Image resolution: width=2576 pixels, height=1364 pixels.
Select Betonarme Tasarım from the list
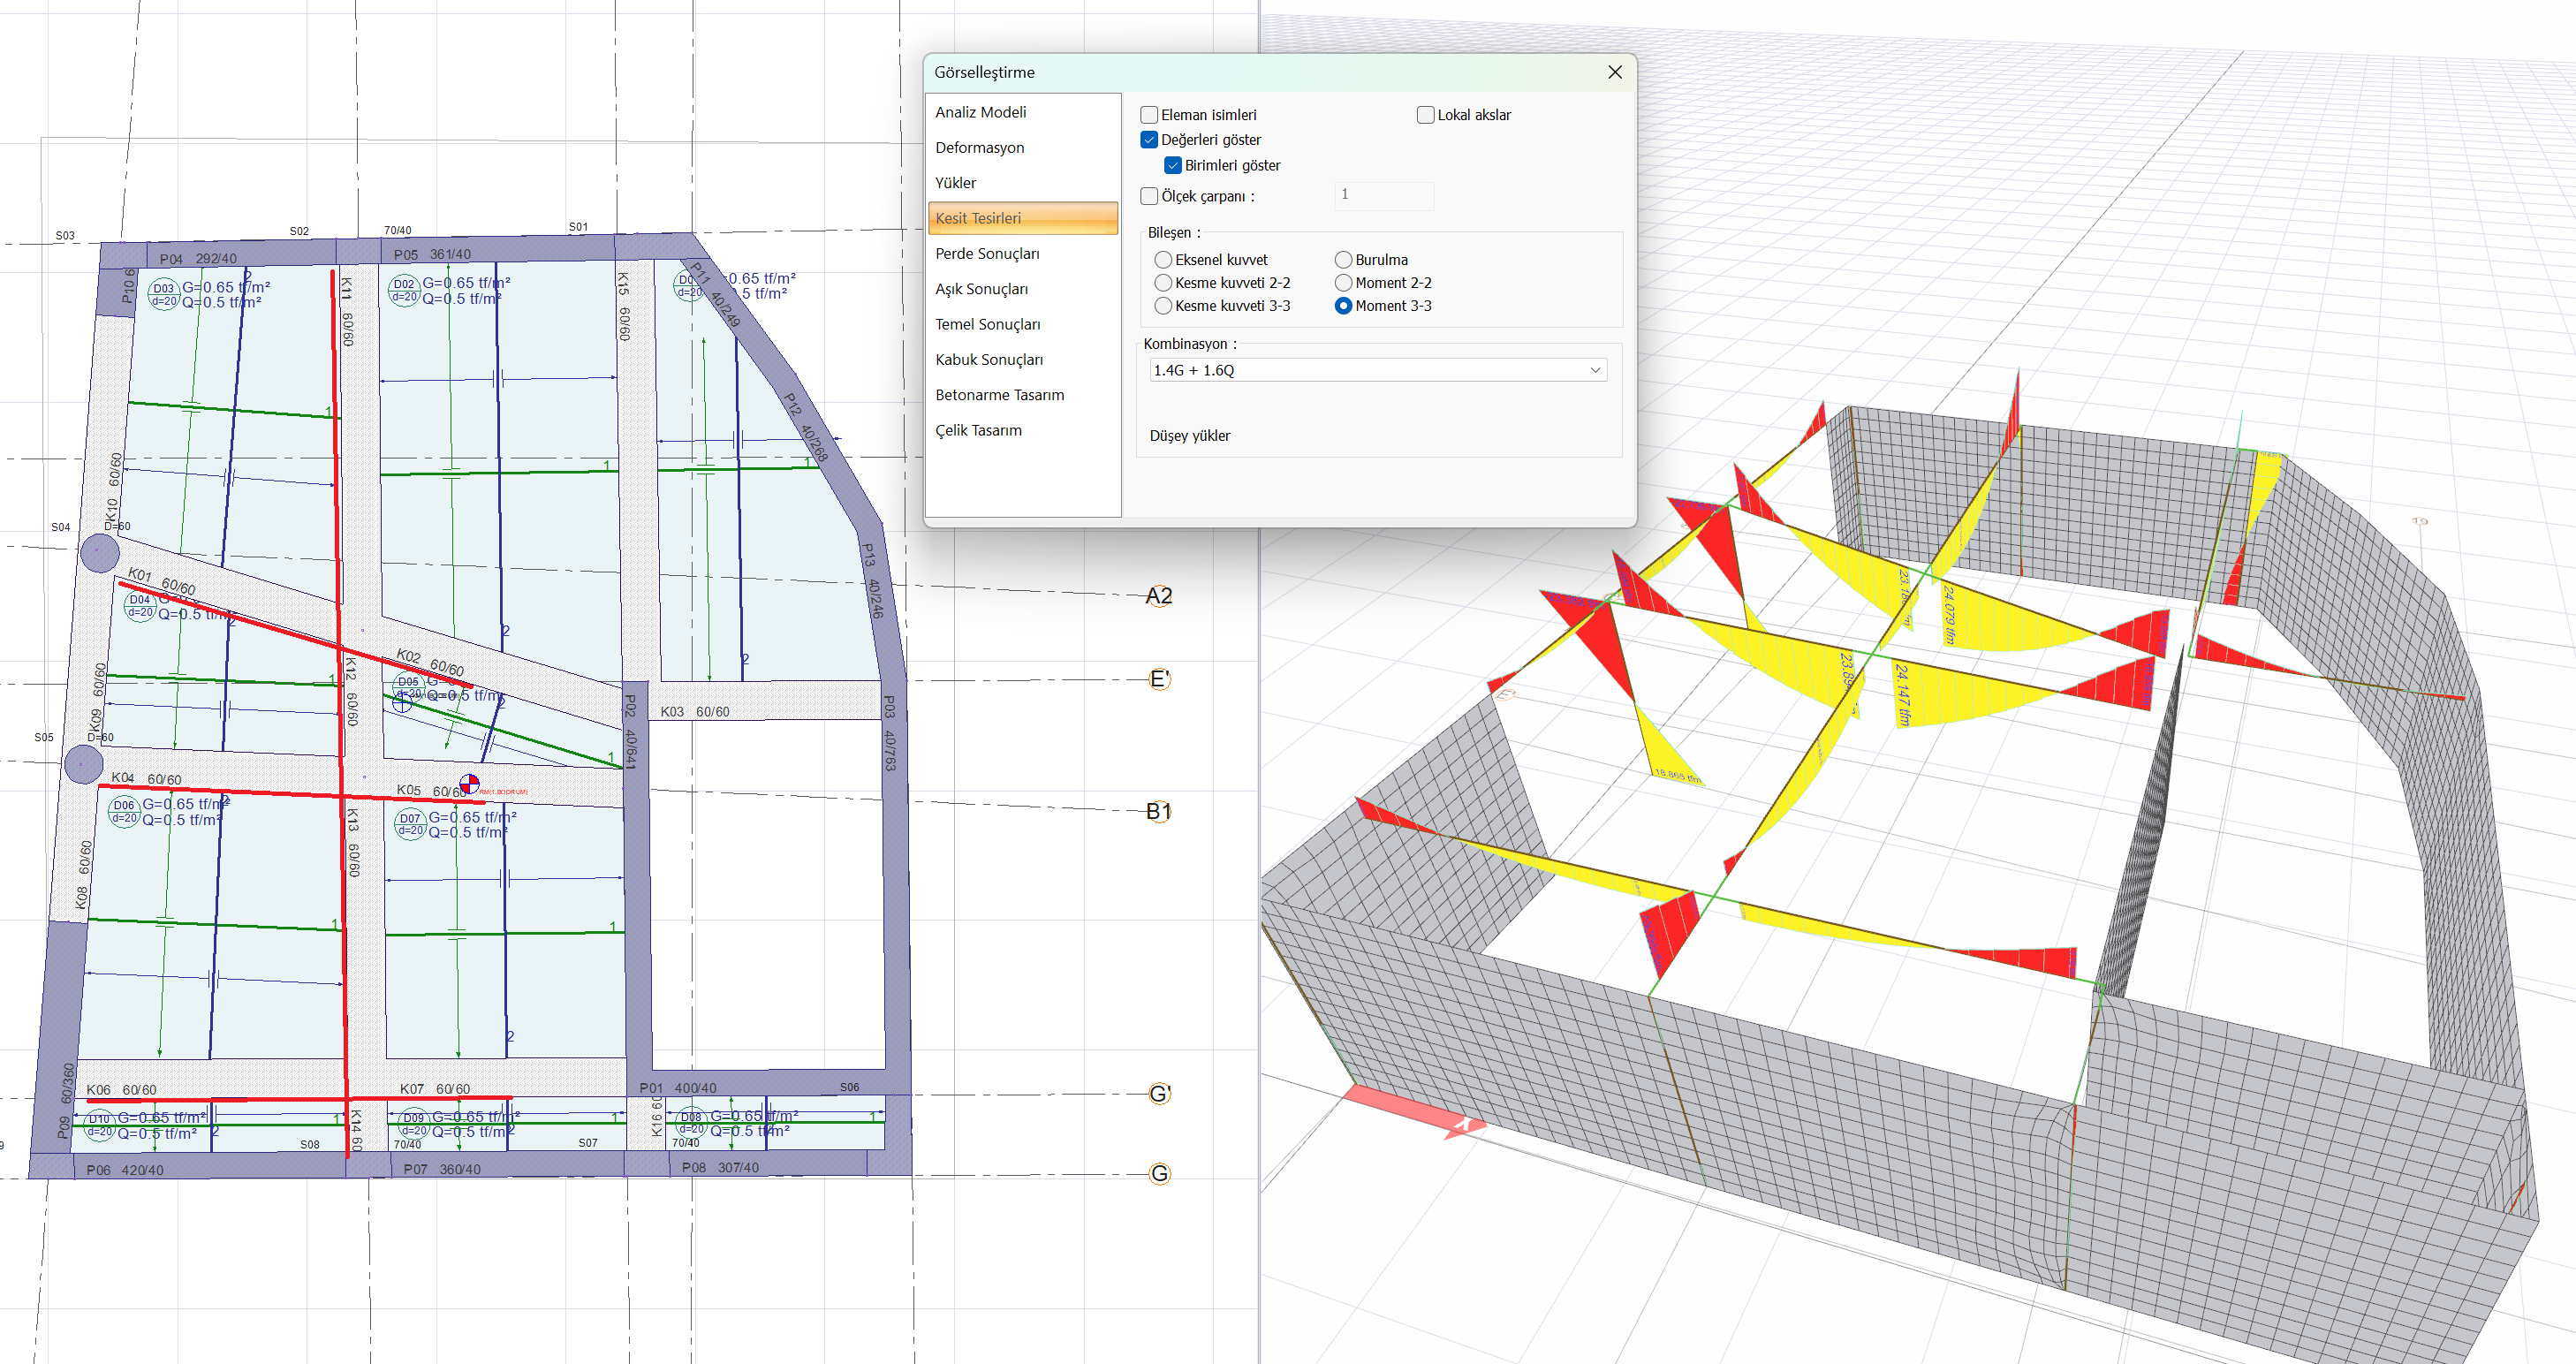pyautogui.click(x=999, y=395)
